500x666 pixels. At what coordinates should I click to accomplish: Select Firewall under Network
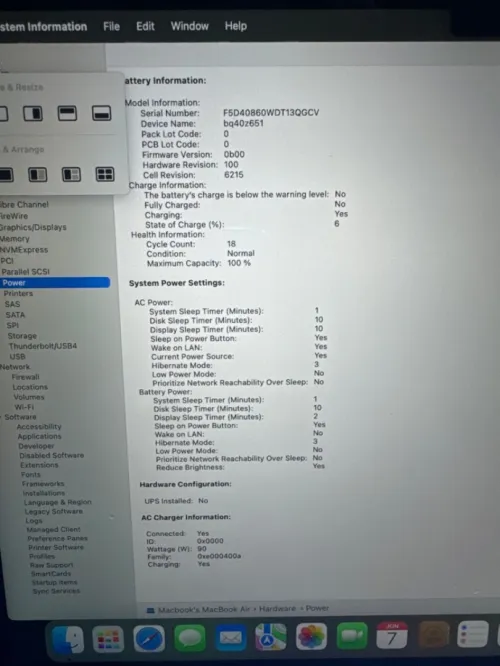pyautogui.click(x=25, y=377)
